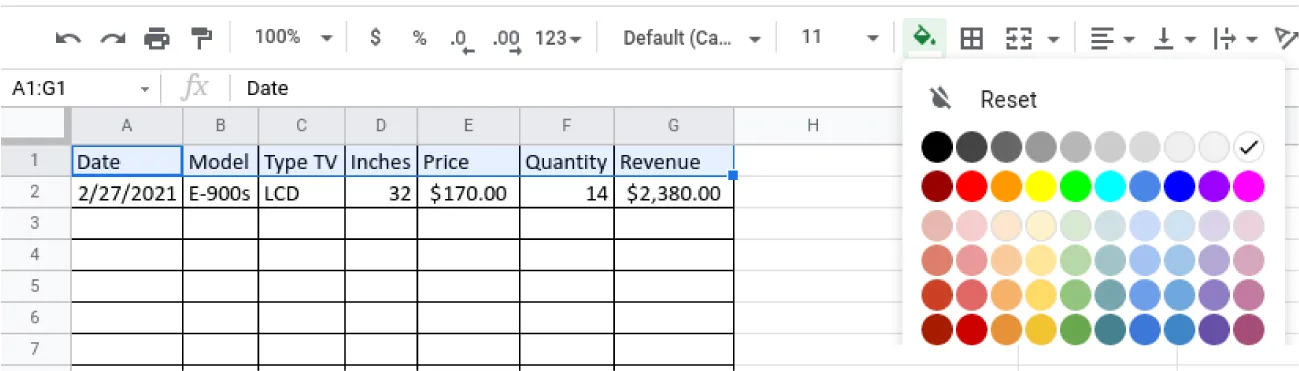Click the select-all corner box
Viewport: 1299px width, 371px height.
click(x=35, y=125)
